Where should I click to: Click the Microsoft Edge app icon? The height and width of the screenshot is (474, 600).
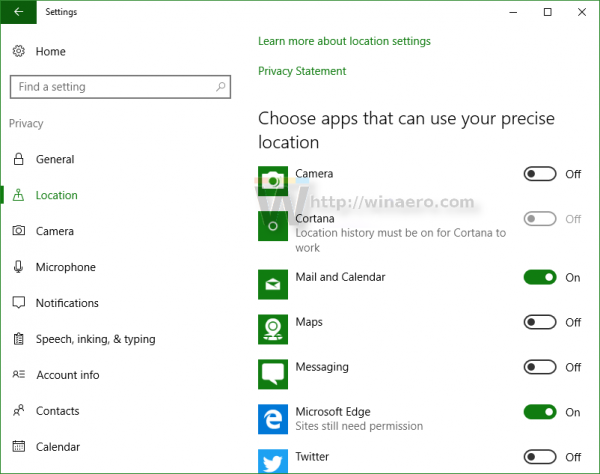(273, 419)
